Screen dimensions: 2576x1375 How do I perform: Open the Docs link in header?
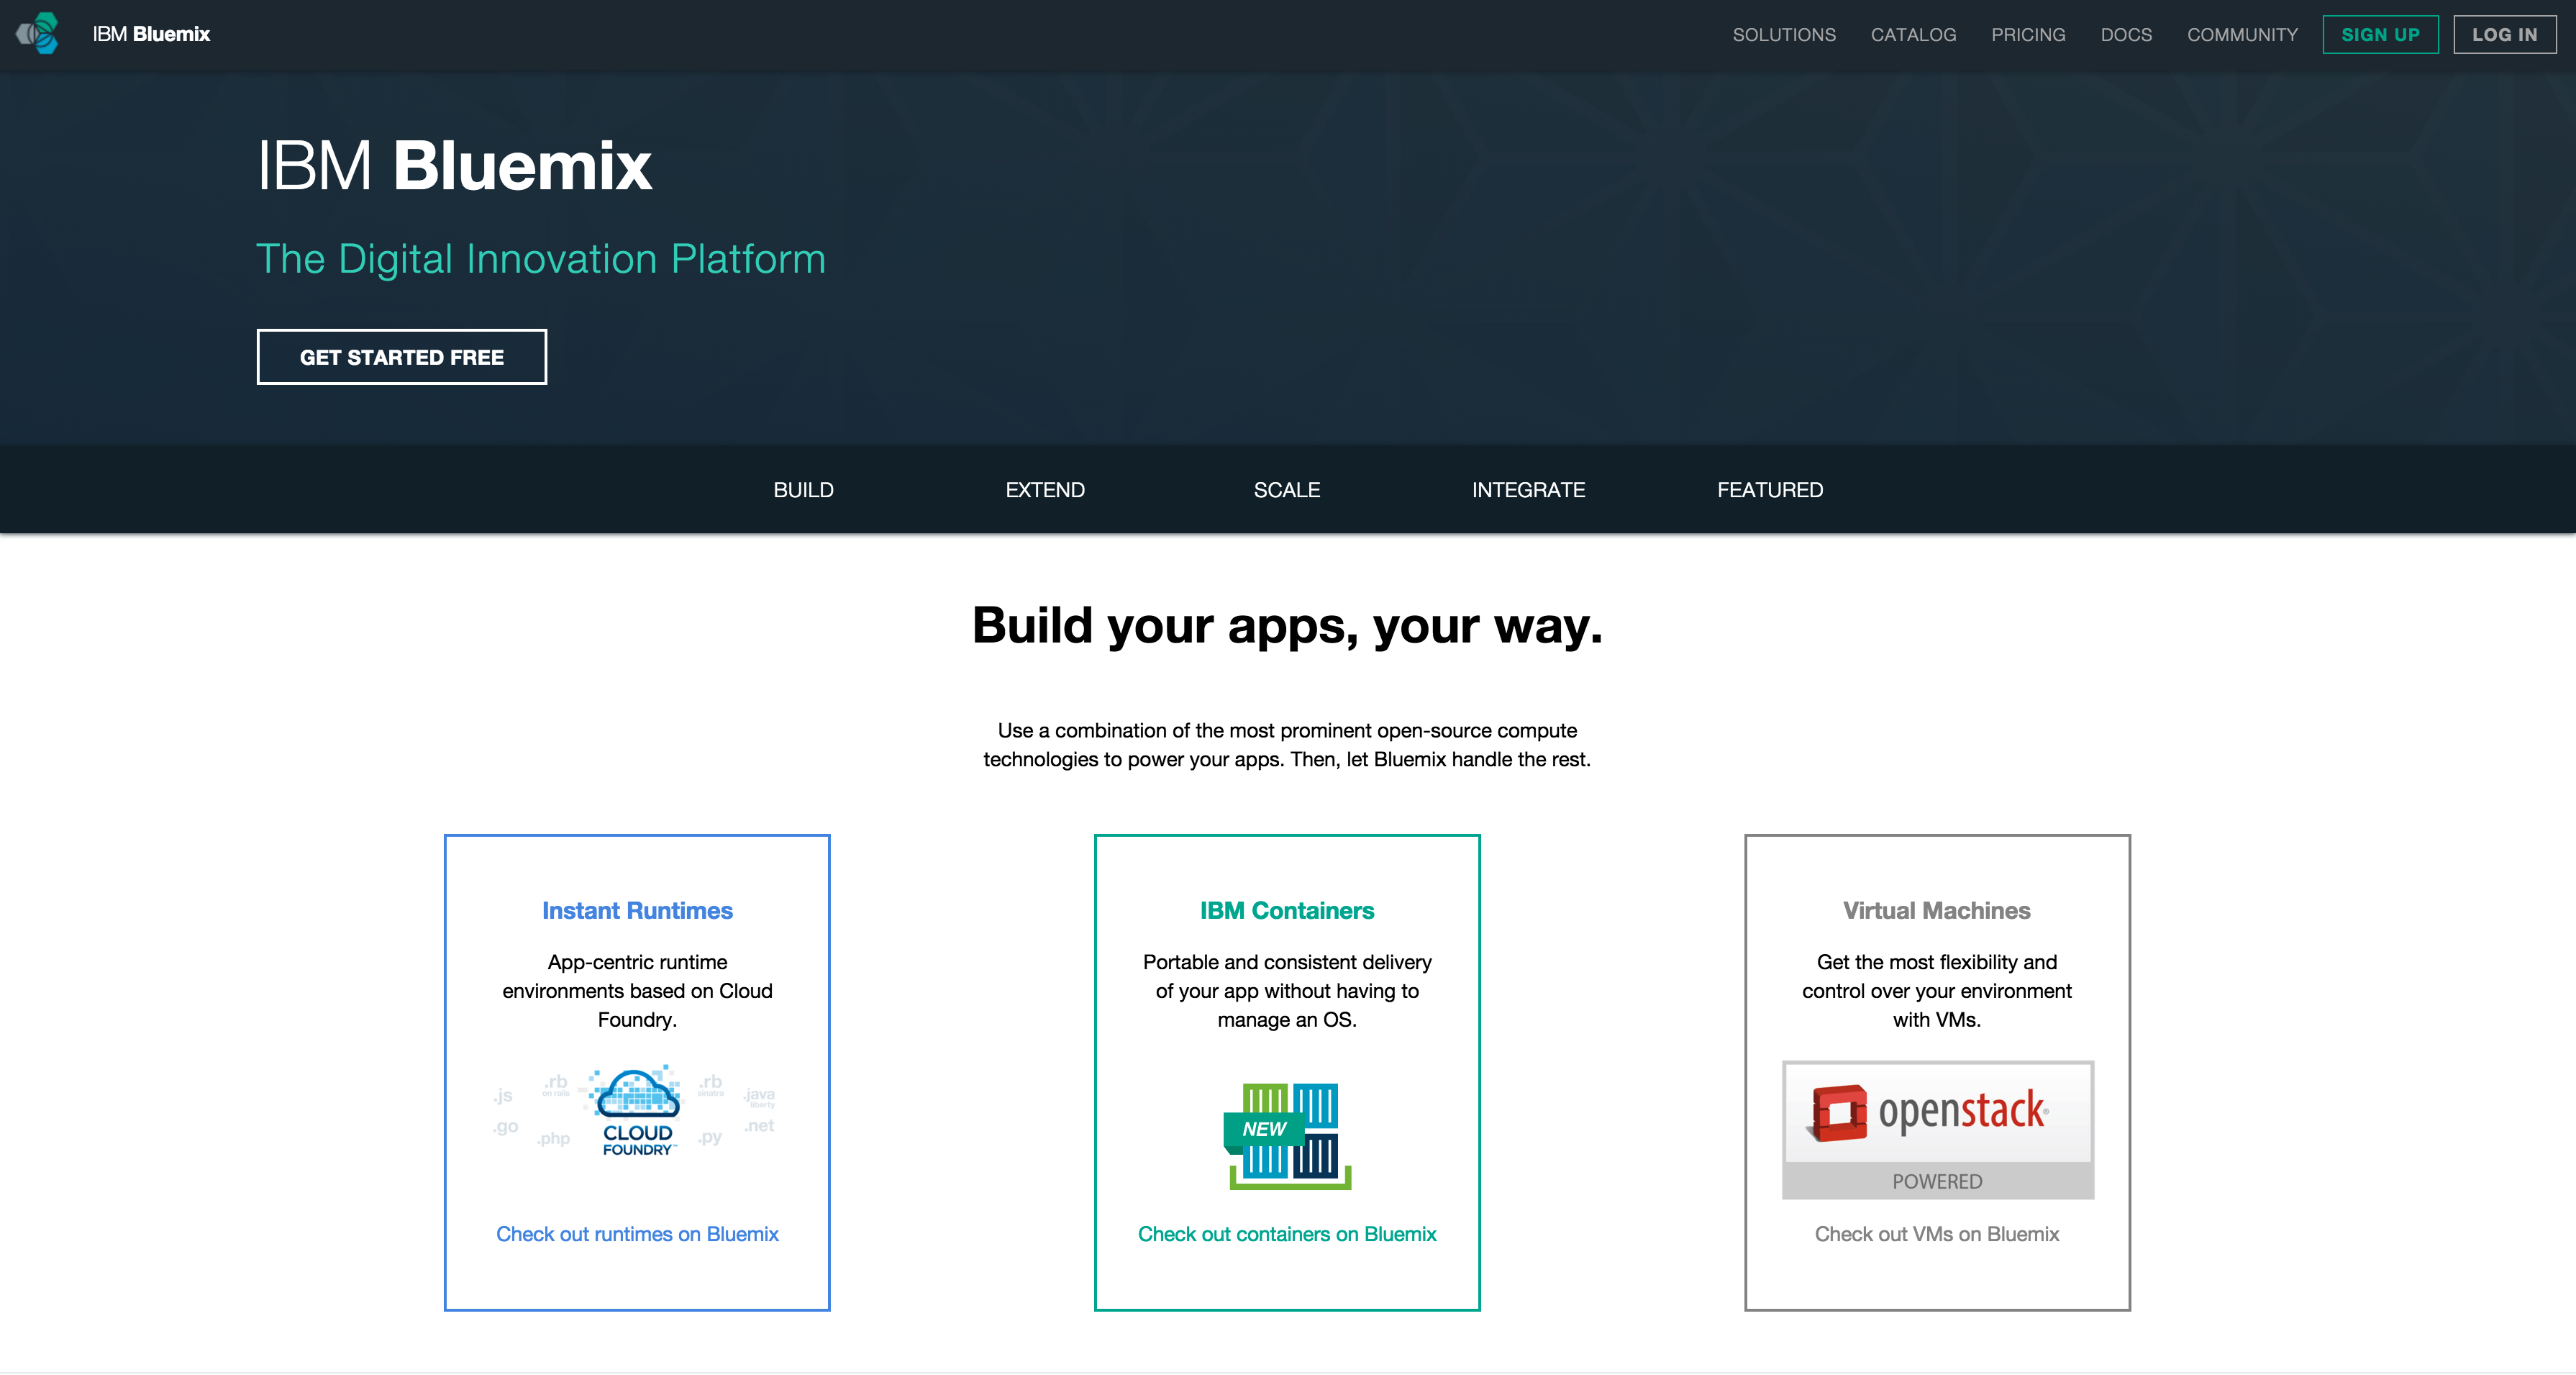[2126, 35]
